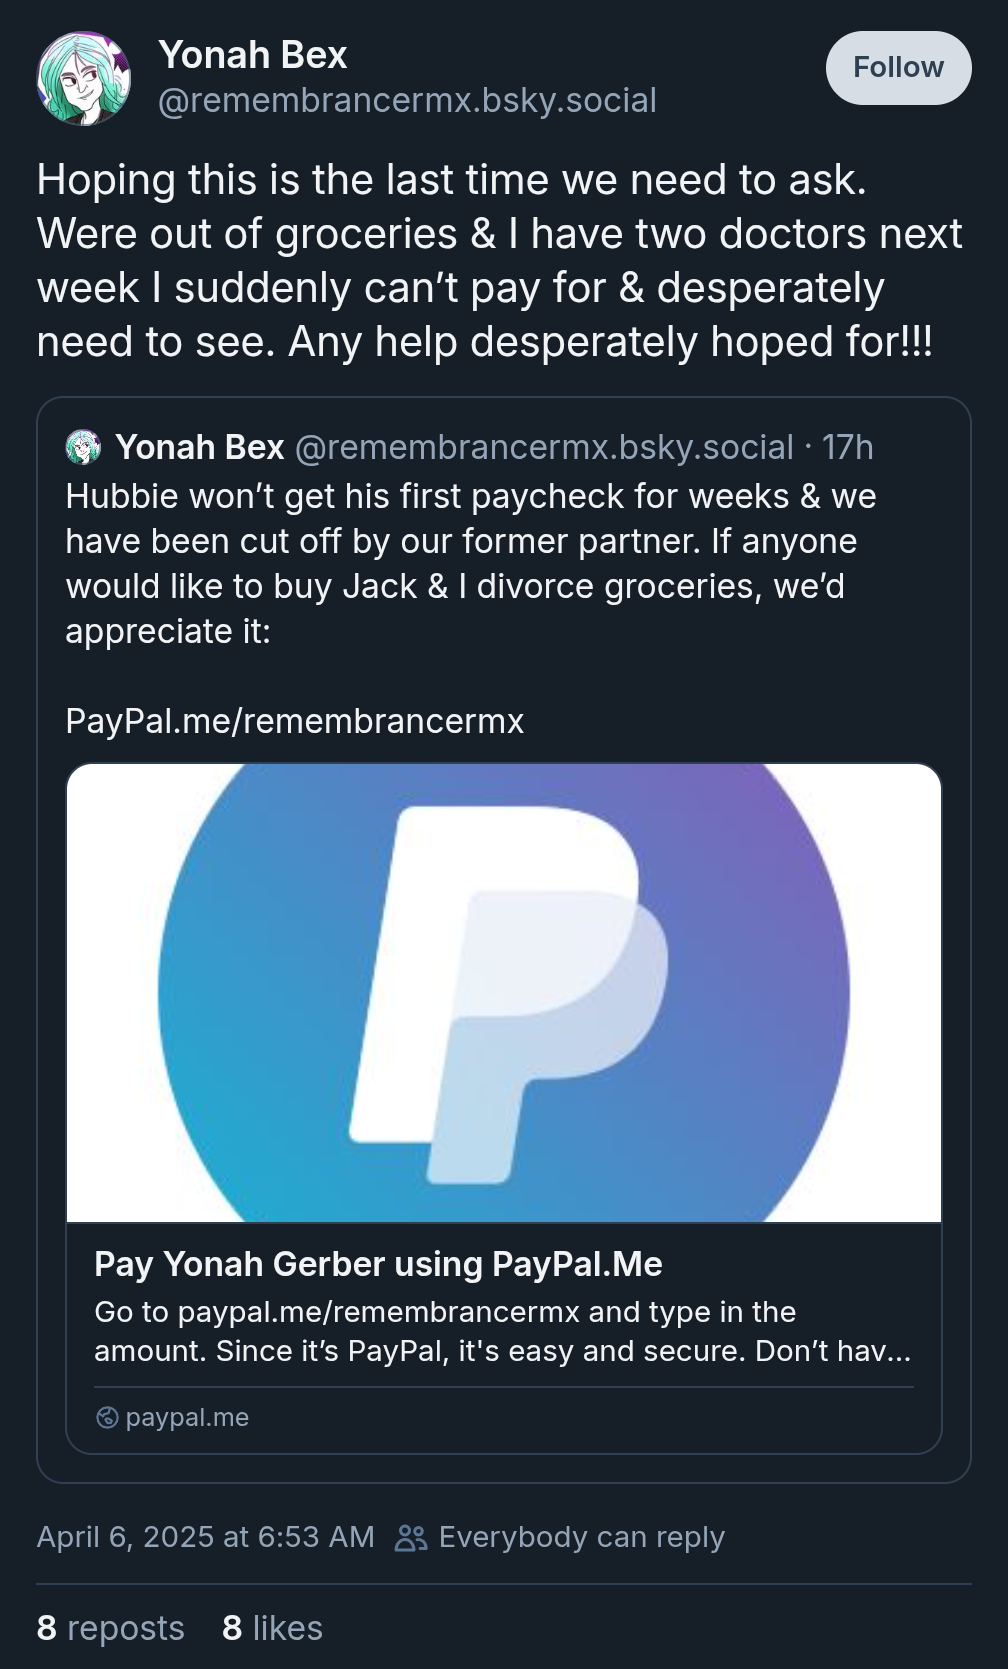
Task: Open the PayPal logo preview image
Action: [504, 993]
